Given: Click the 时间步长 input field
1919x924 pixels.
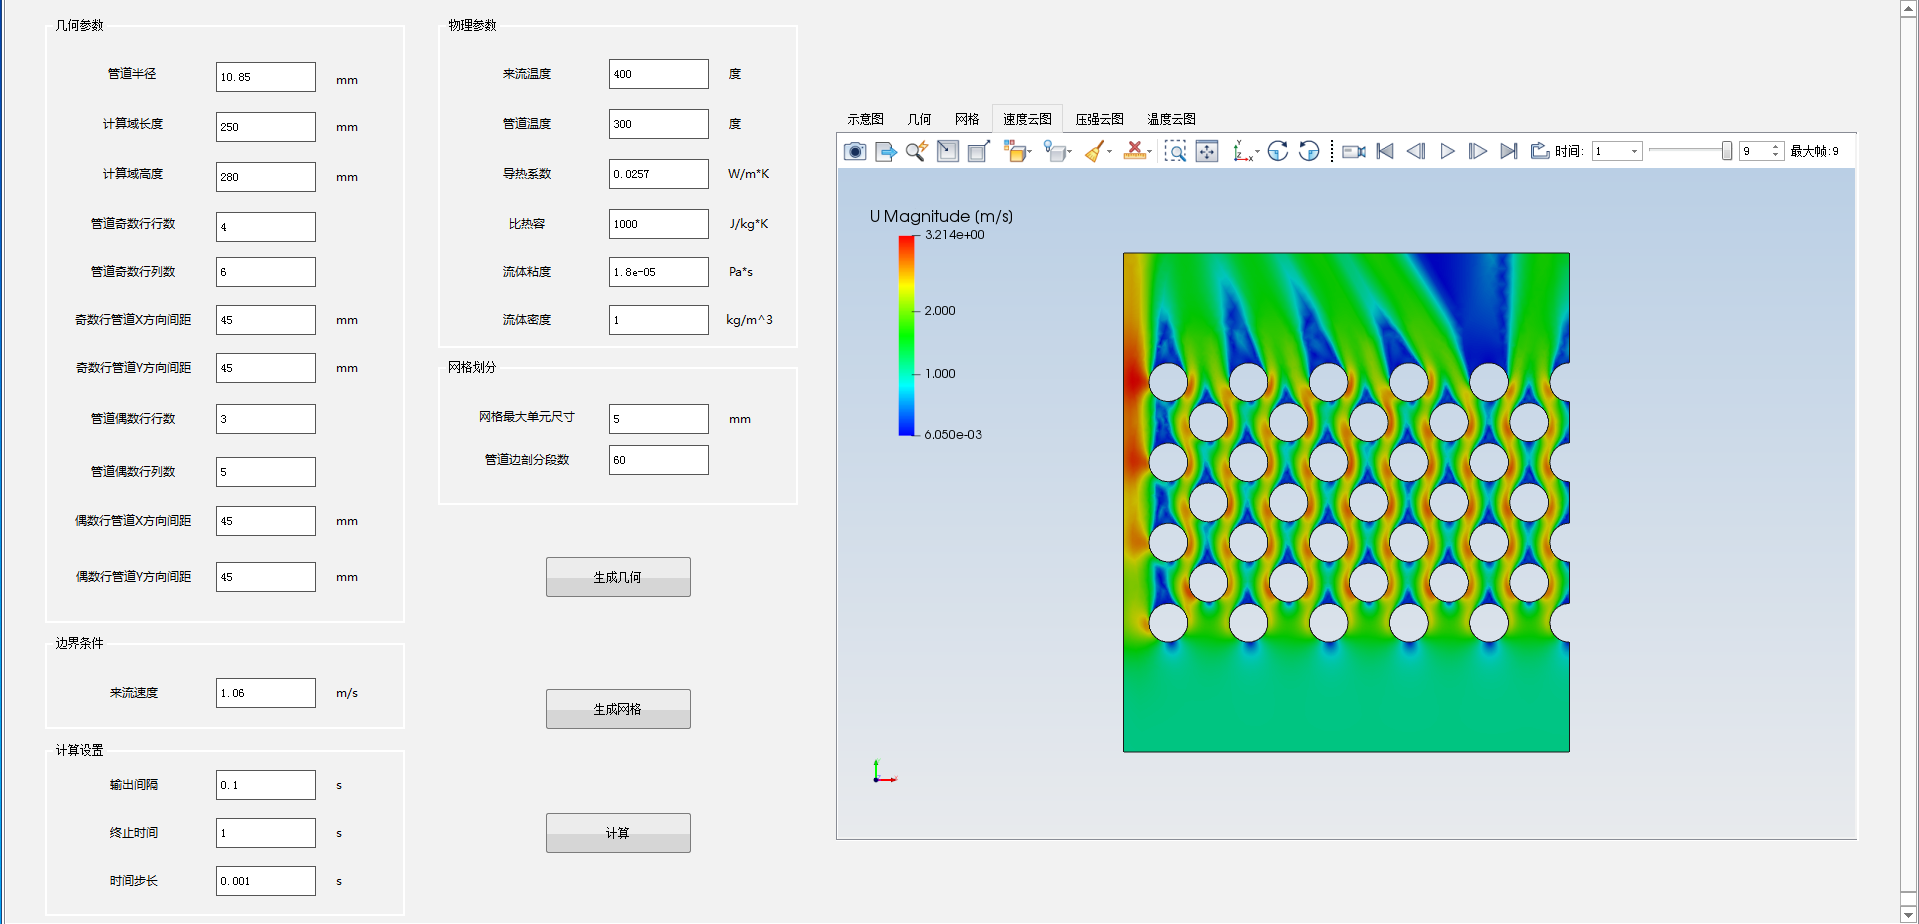Looking at the screenshot, I should (x=266, y=881).
